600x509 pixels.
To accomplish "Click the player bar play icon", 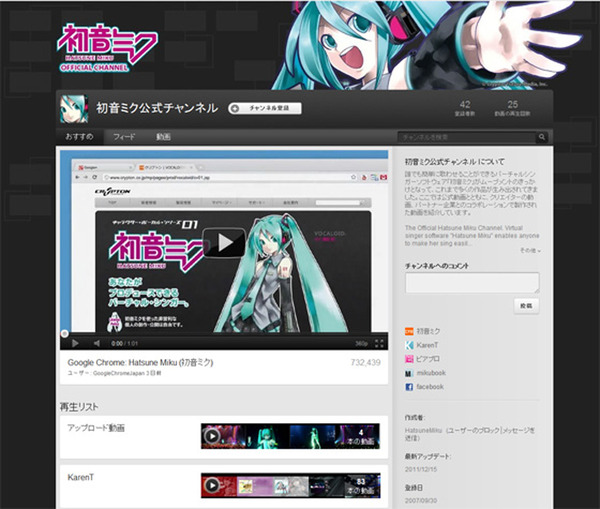I will (75, 343).
